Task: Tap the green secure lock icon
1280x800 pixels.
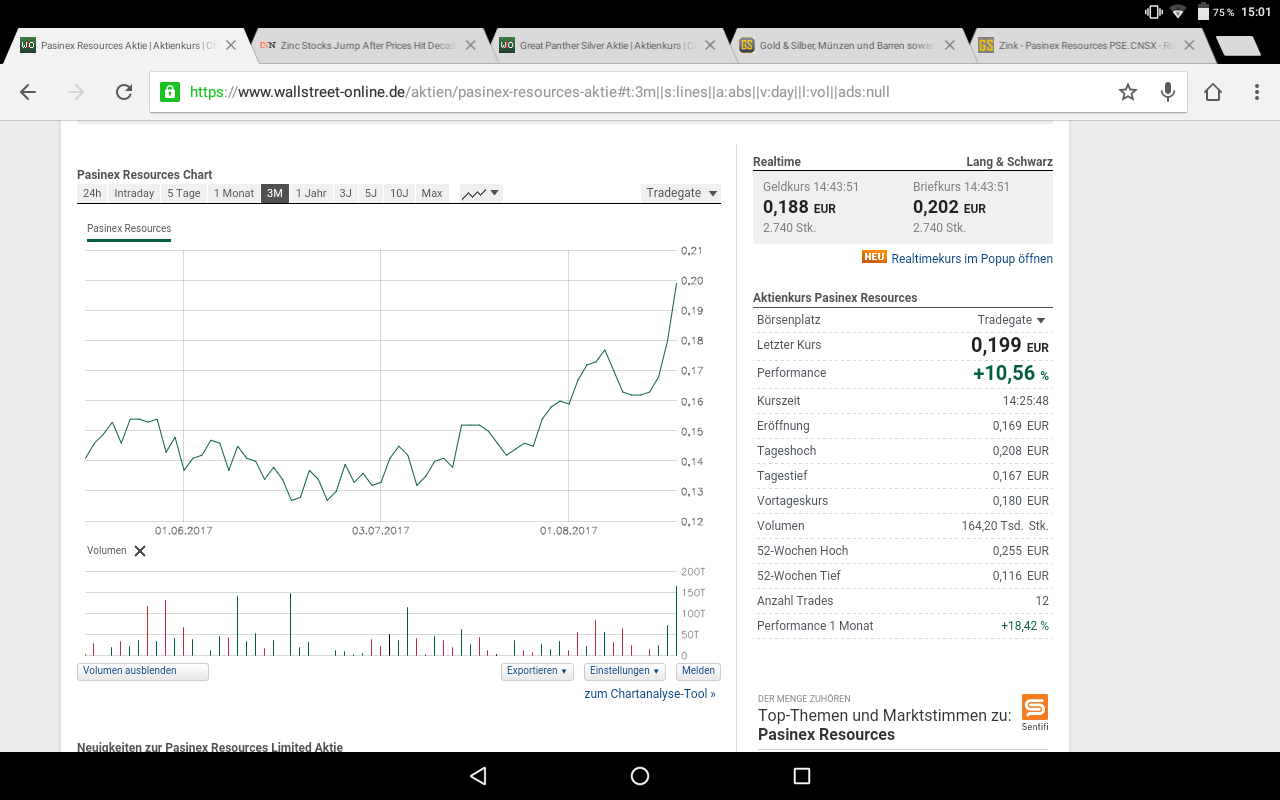Action: (x=170, y=92)
